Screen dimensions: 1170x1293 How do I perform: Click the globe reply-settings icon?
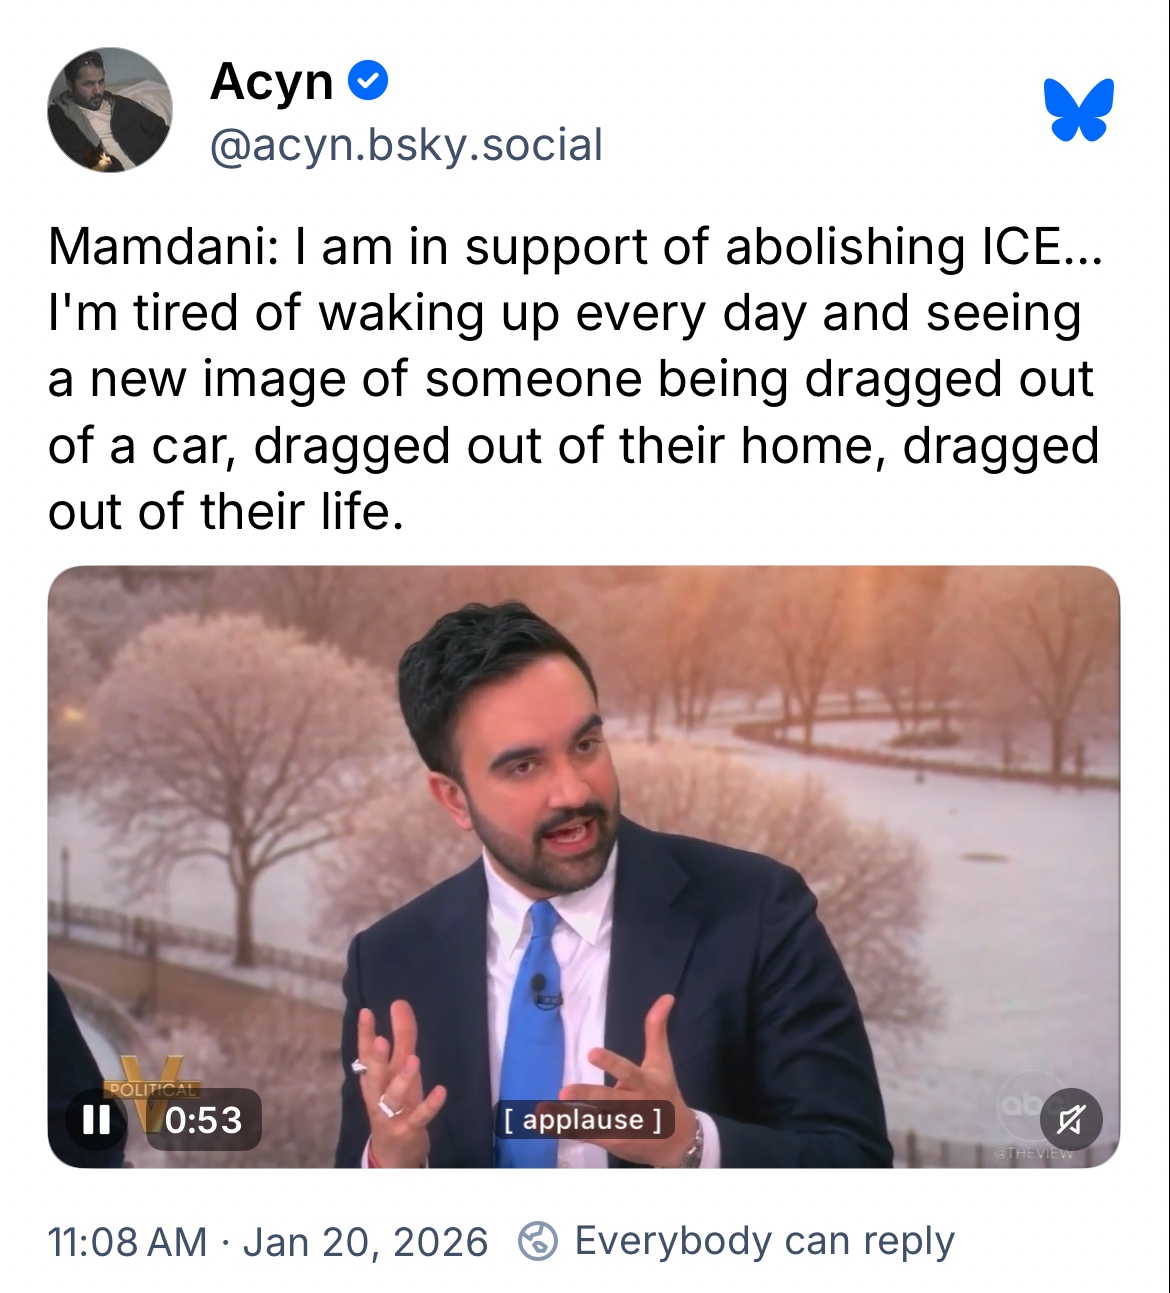click(x=537, y=1241)
